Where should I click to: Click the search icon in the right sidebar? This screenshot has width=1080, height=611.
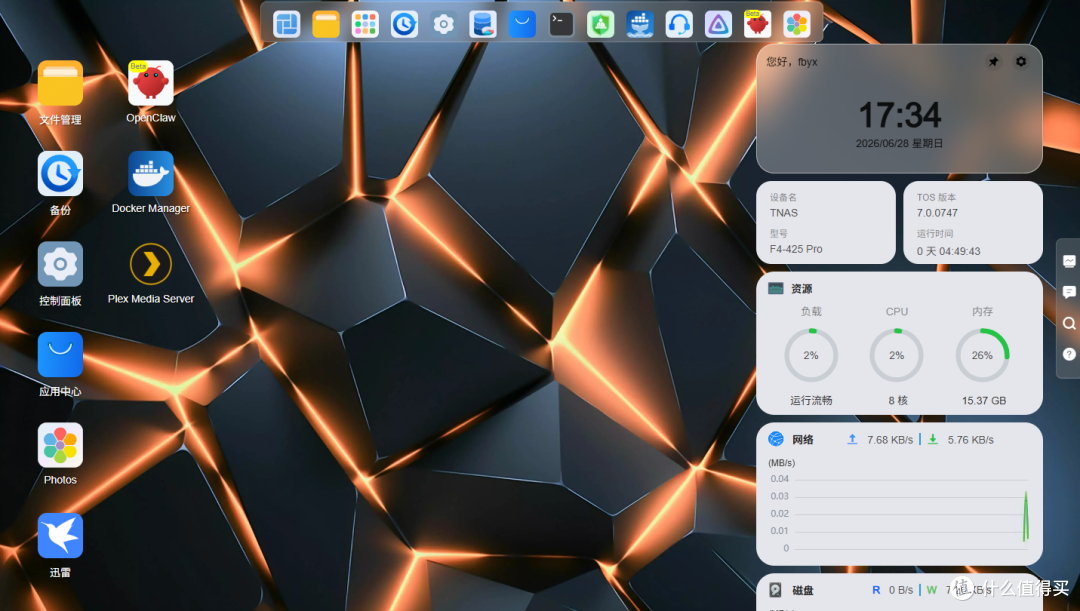click(x=1069, y=323)
